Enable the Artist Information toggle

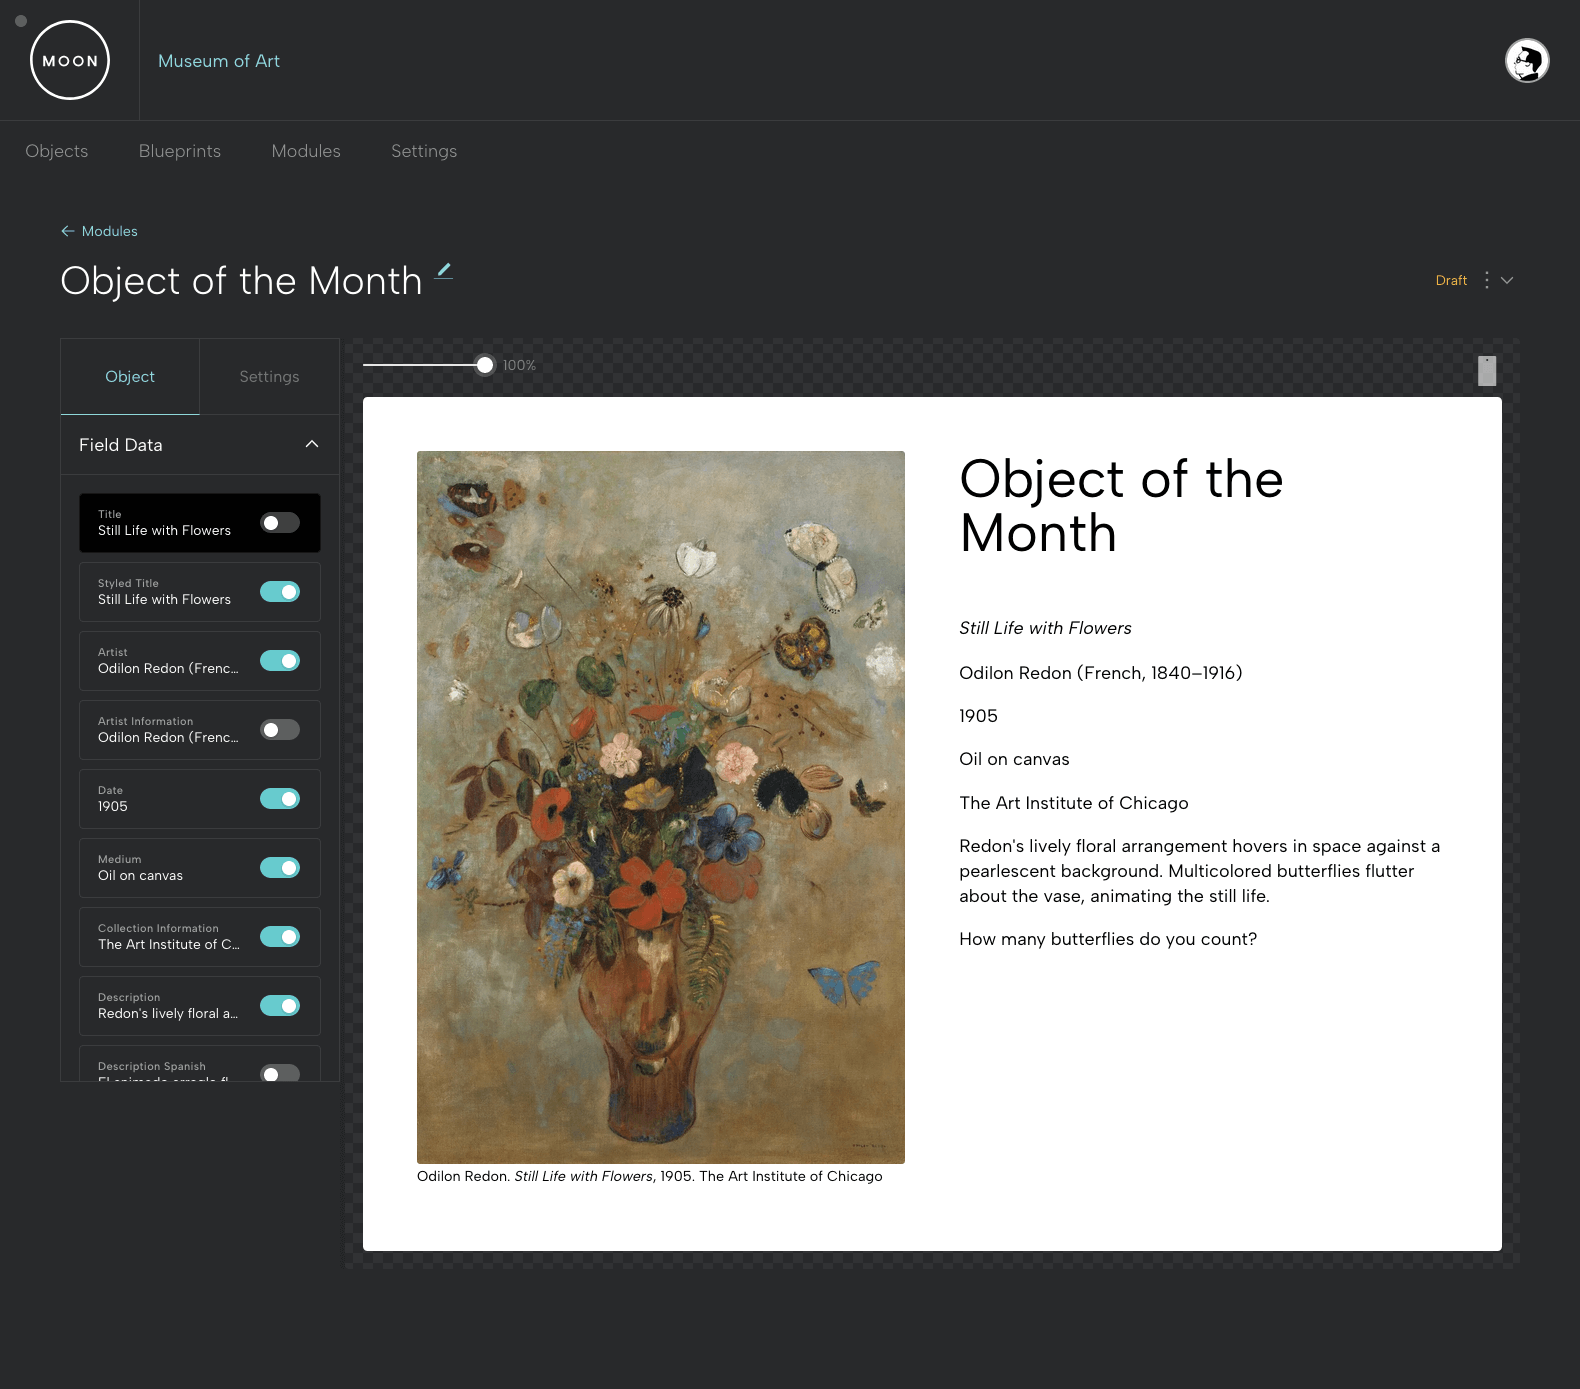coord(280,730)
